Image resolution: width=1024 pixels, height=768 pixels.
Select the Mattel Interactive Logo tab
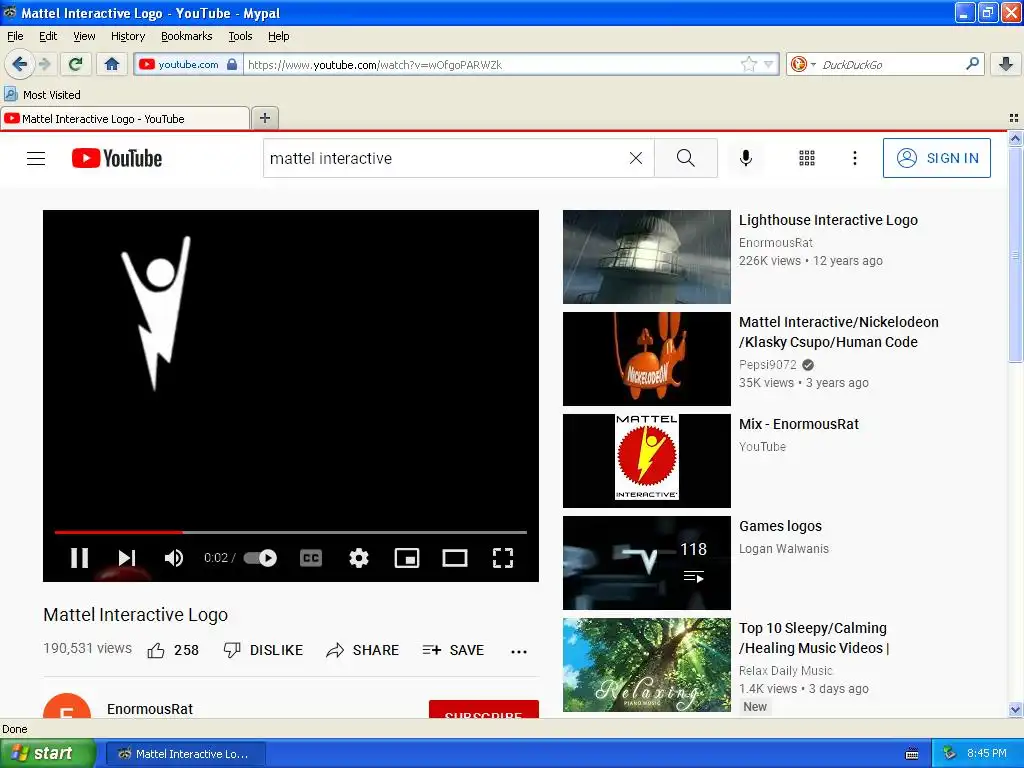coord(125,119)
